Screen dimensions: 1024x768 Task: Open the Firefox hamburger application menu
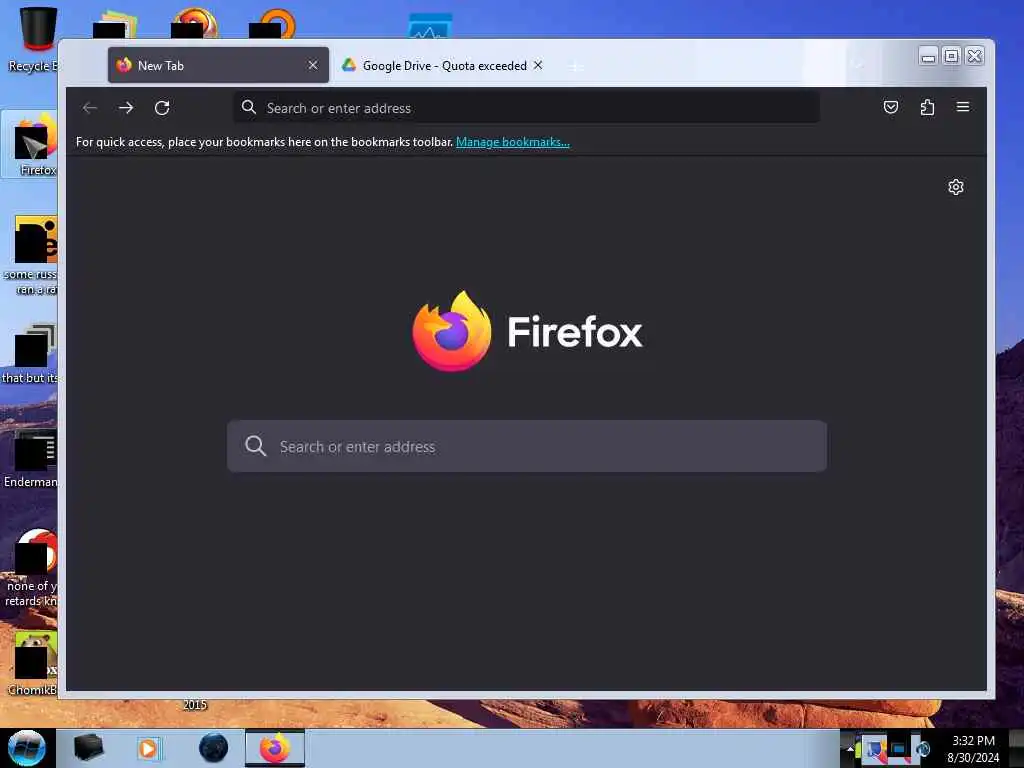point(963,107)
